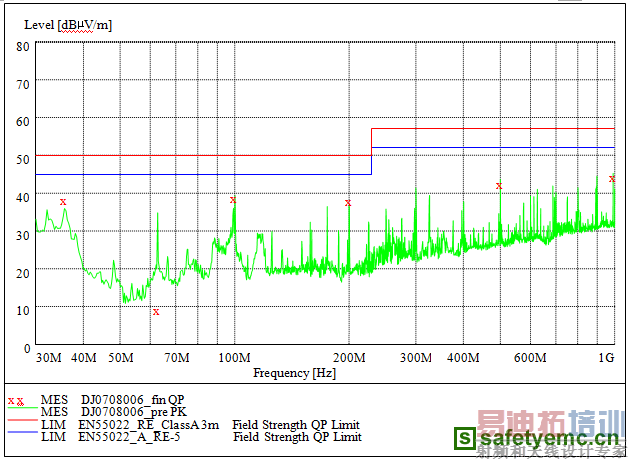Click the 200M frequency tick label
Viewport: 630px width, 461px height.
pyautogui.click(x=350, y=357)
